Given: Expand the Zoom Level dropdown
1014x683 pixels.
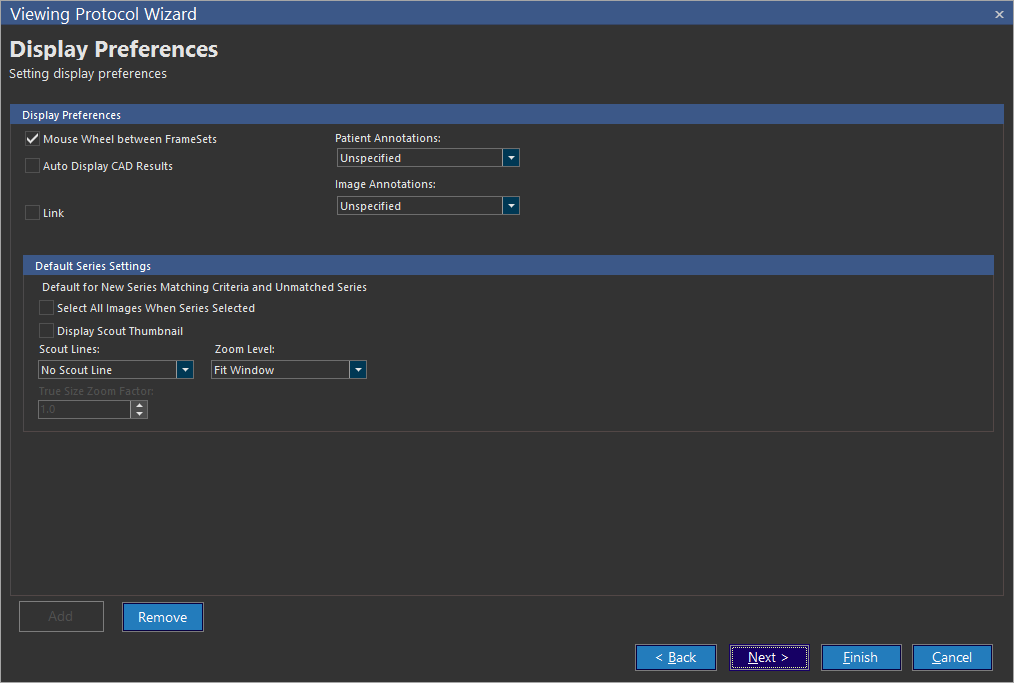Looking at the screenshot, I should click(x=358, y=370).
